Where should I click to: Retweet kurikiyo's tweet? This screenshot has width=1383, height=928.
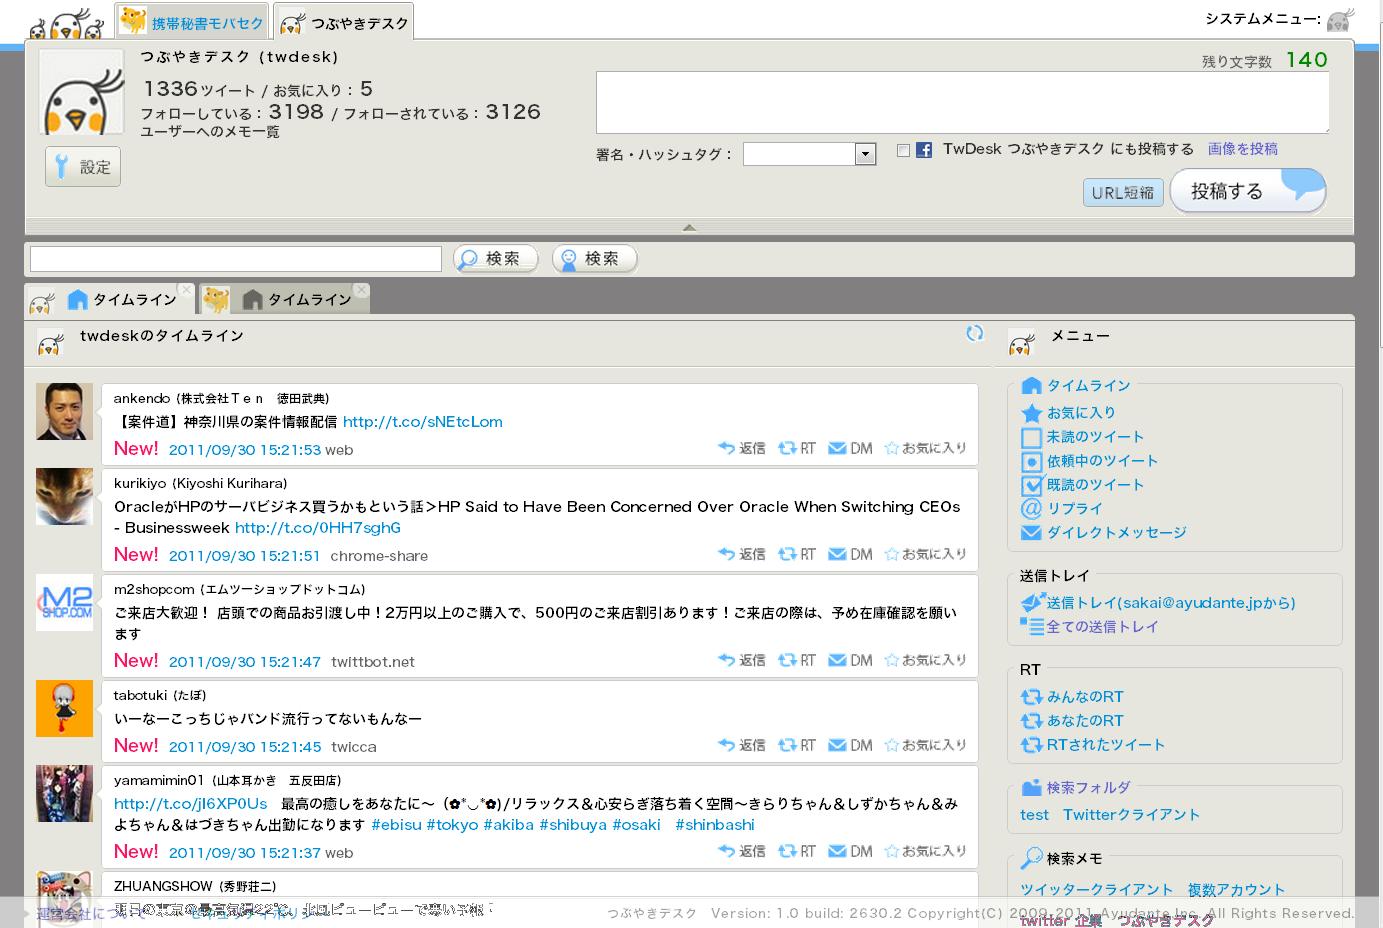[x=797, y=554]
